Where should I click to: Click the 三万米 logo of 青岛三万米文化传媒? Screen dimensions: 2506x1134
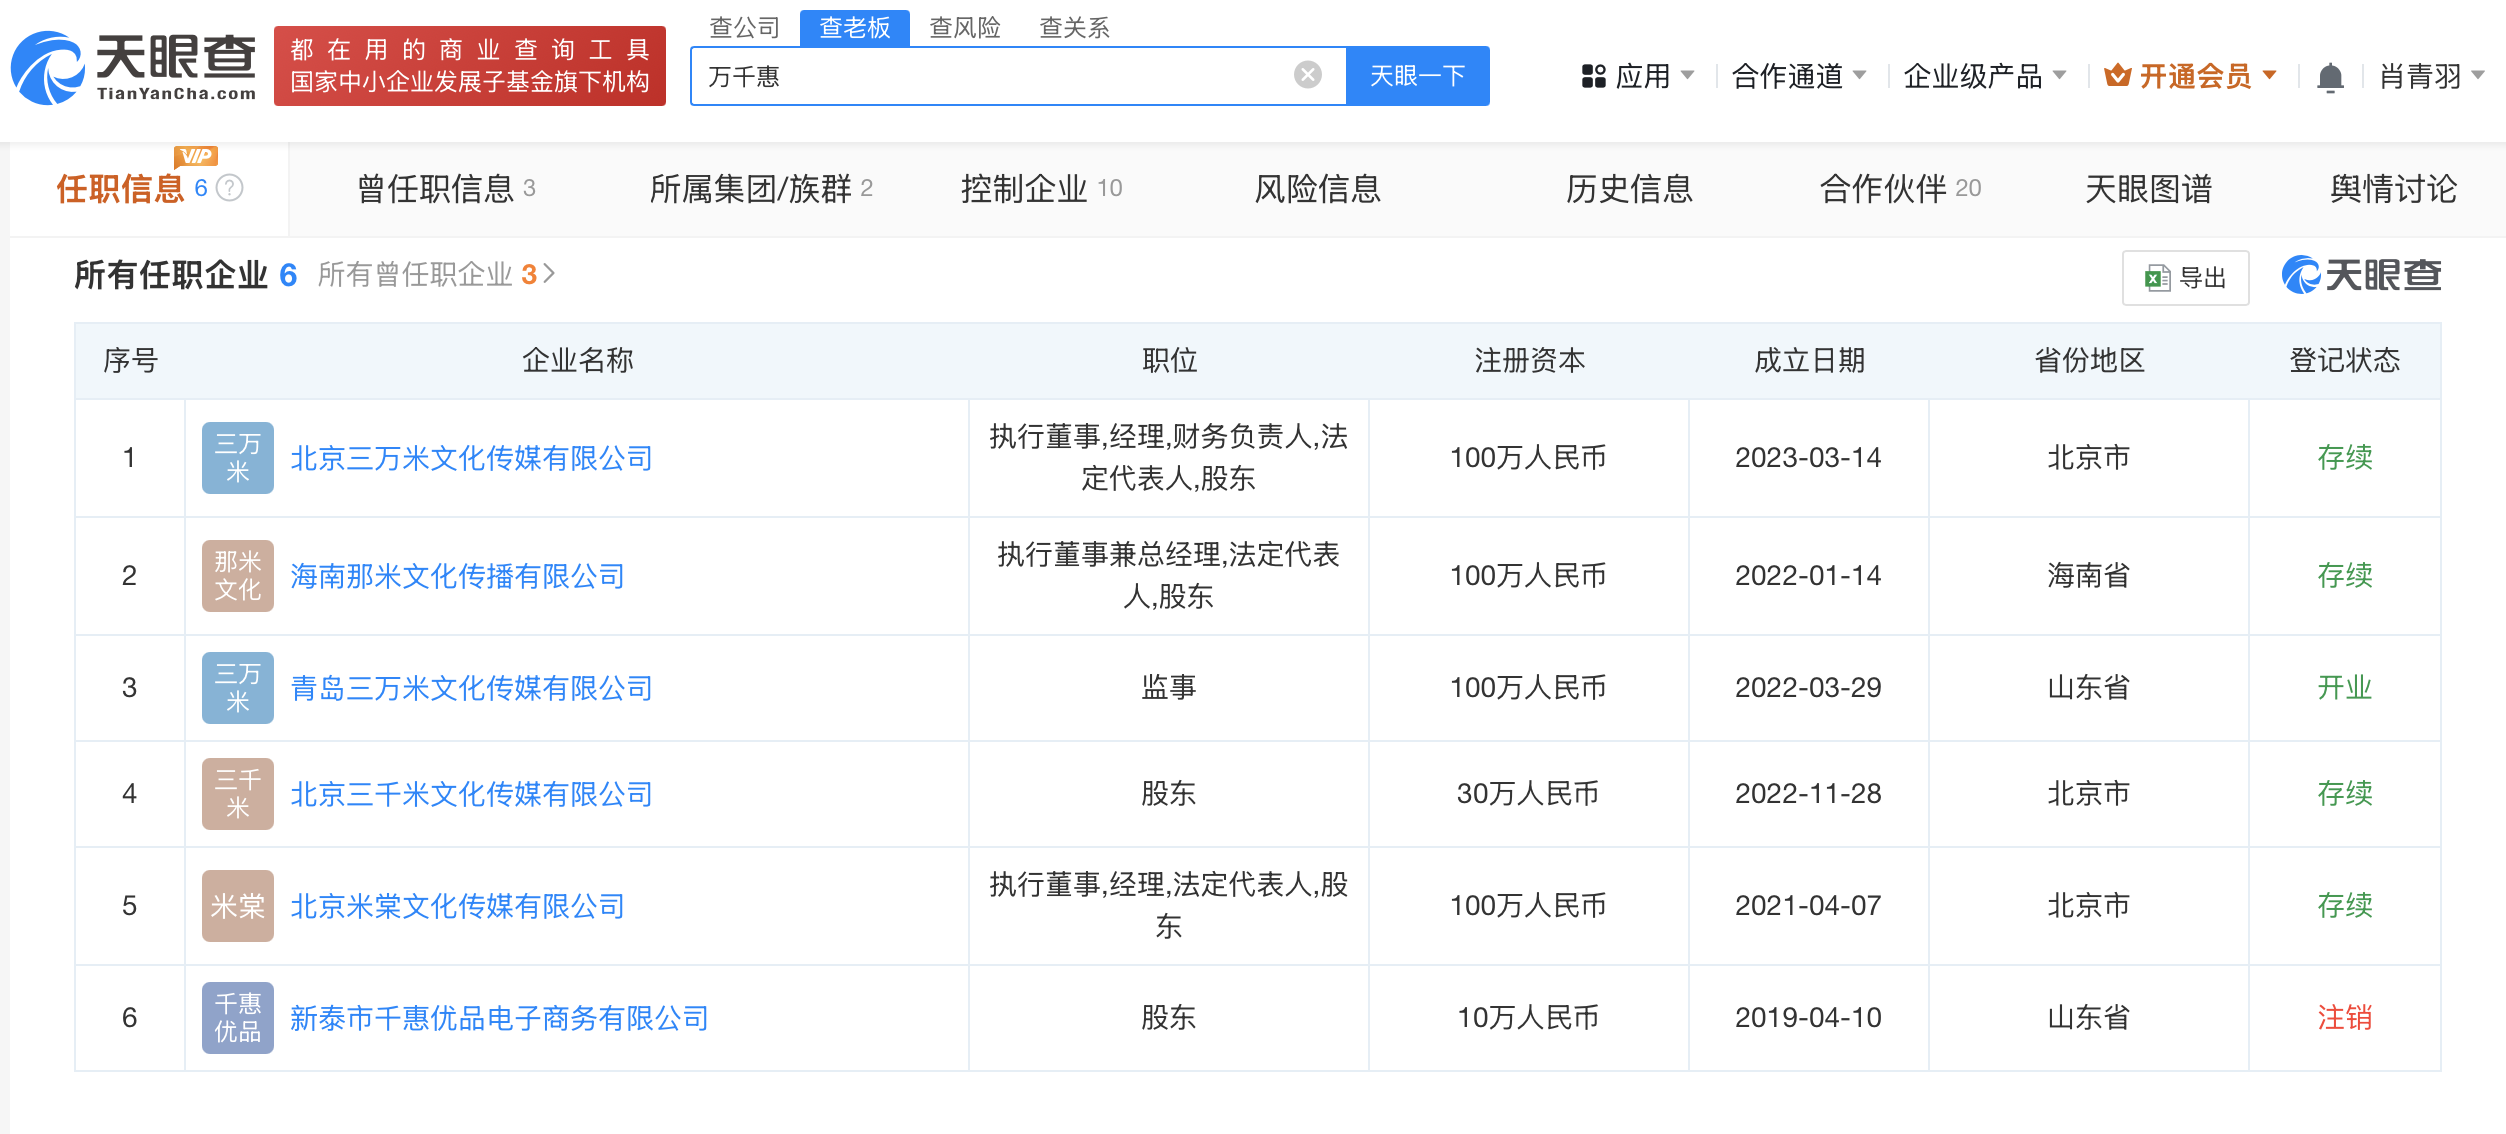click(x=238, y=688)
